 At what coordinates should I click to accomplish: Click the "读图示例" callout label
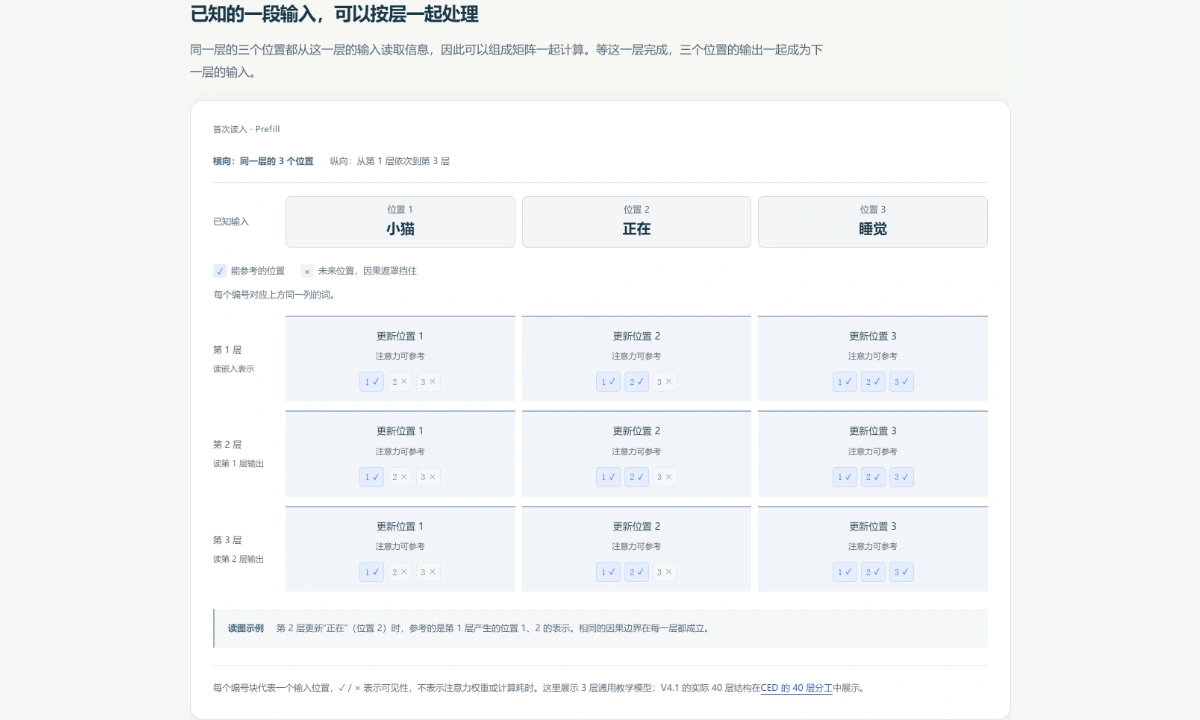coord(246,629)
